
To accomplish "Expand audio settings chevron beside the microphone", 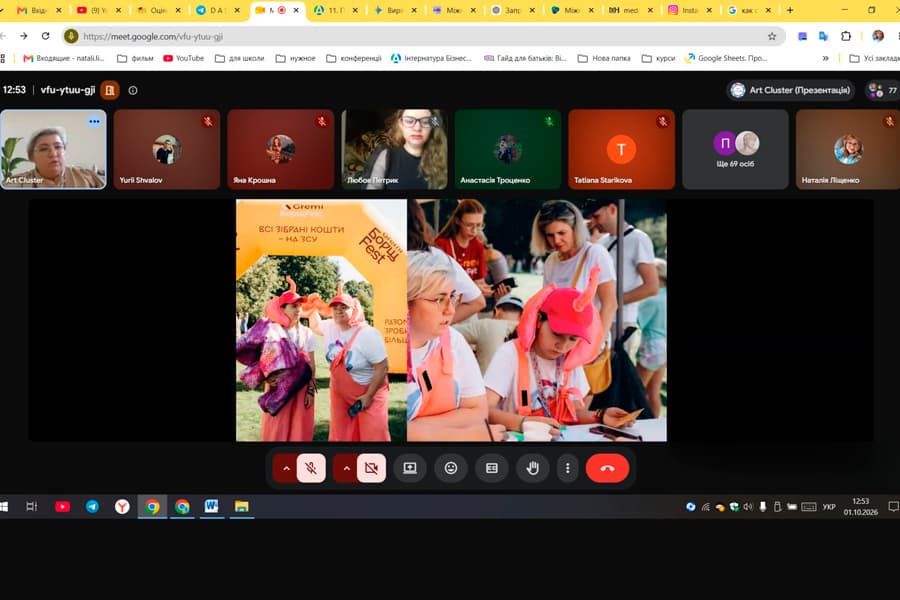I will [286, 468].
